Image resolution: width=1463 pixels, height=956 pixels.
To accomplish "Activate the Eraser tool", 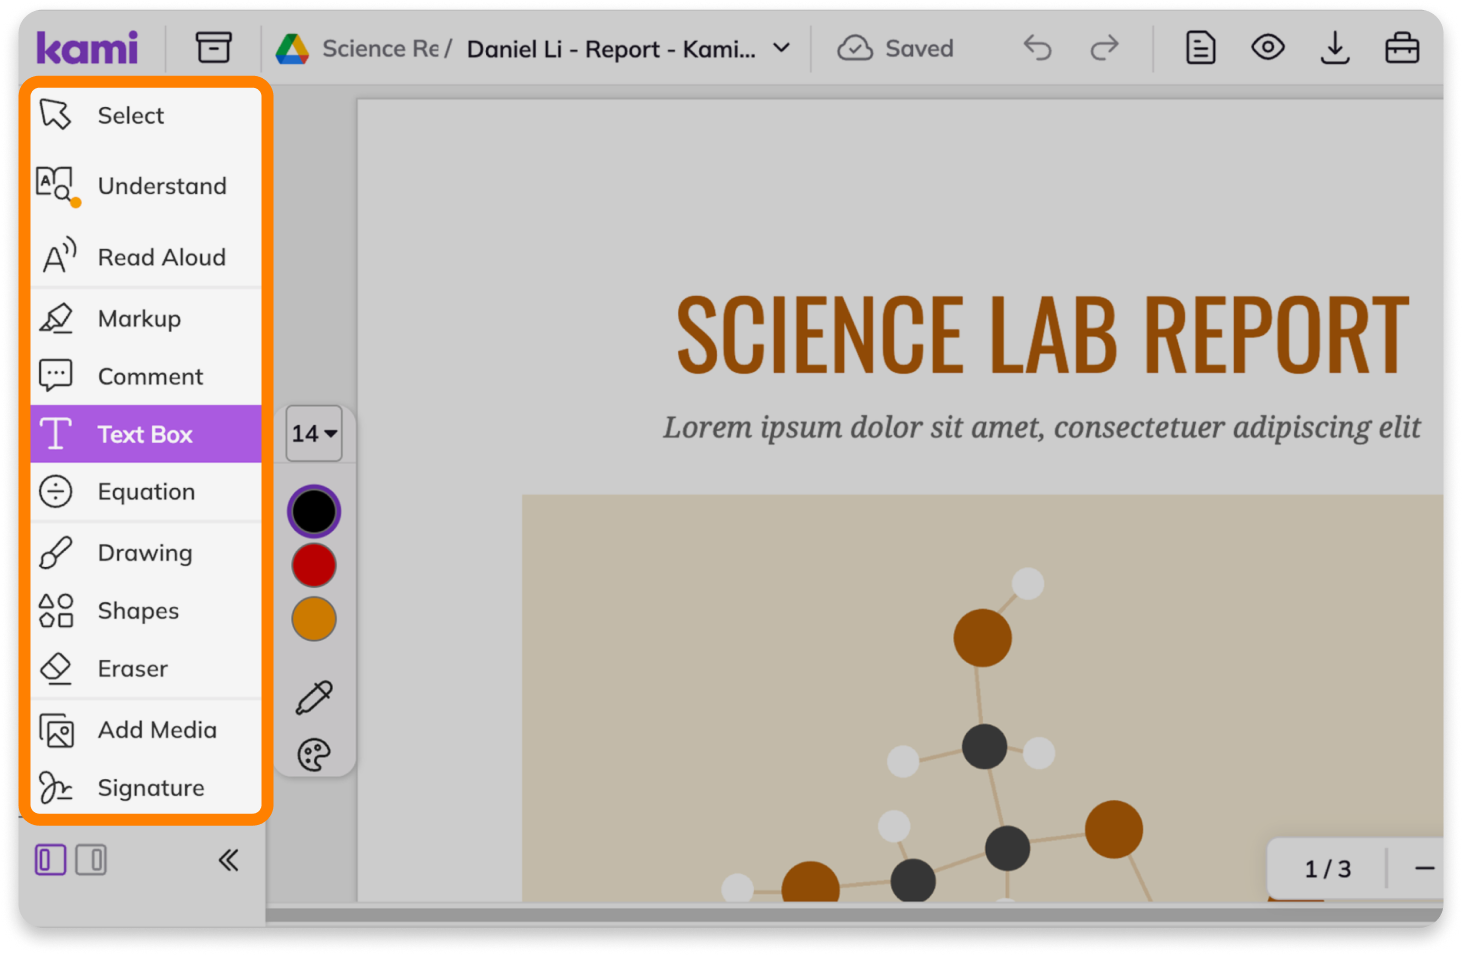I will click(x=146, y=669).
